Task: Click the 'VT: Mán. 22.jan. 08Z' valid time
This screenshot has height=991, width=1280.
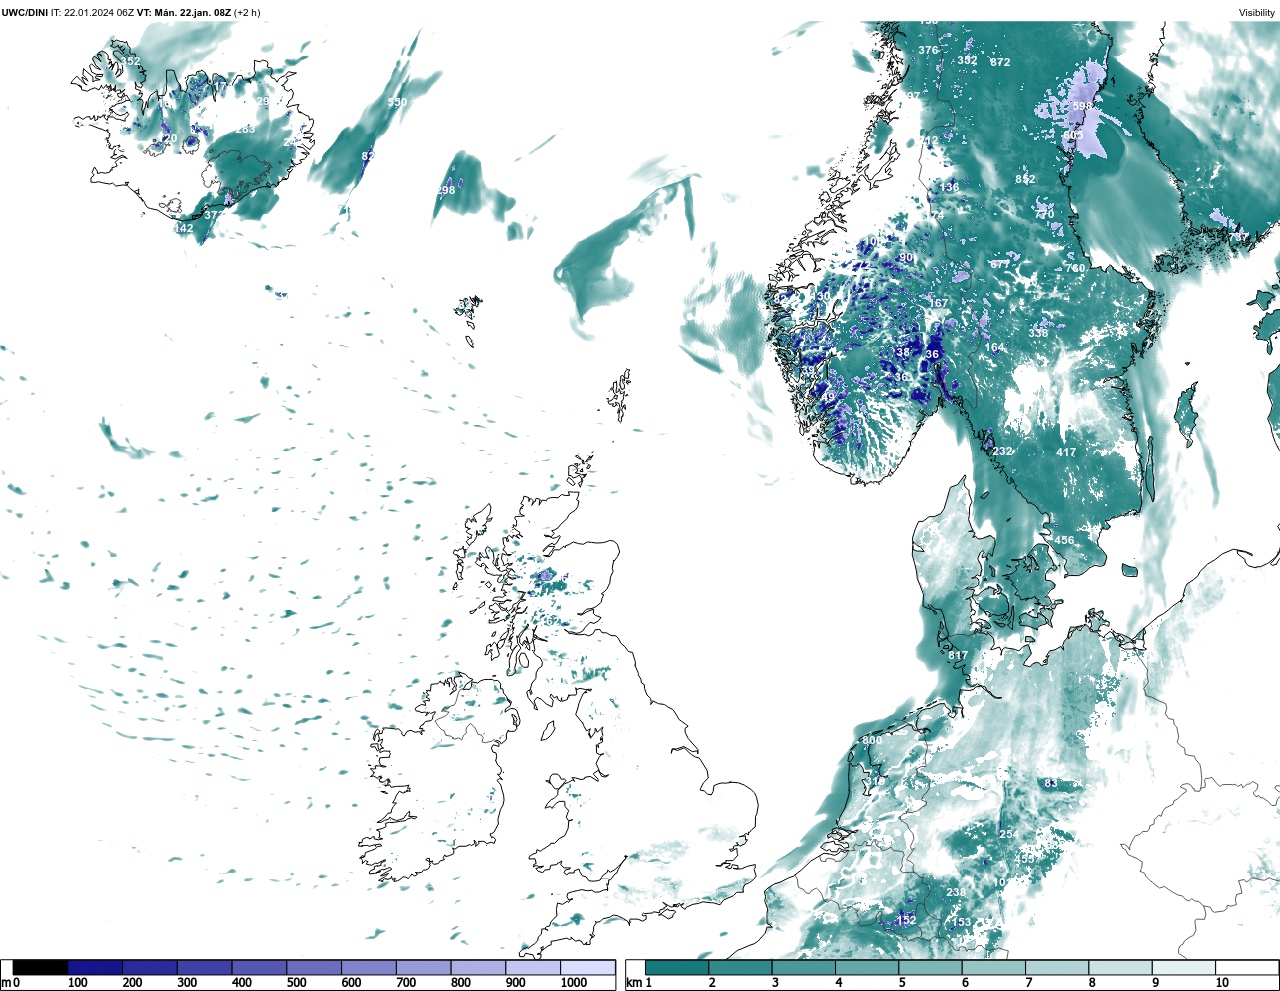Action: coord(184,12)
